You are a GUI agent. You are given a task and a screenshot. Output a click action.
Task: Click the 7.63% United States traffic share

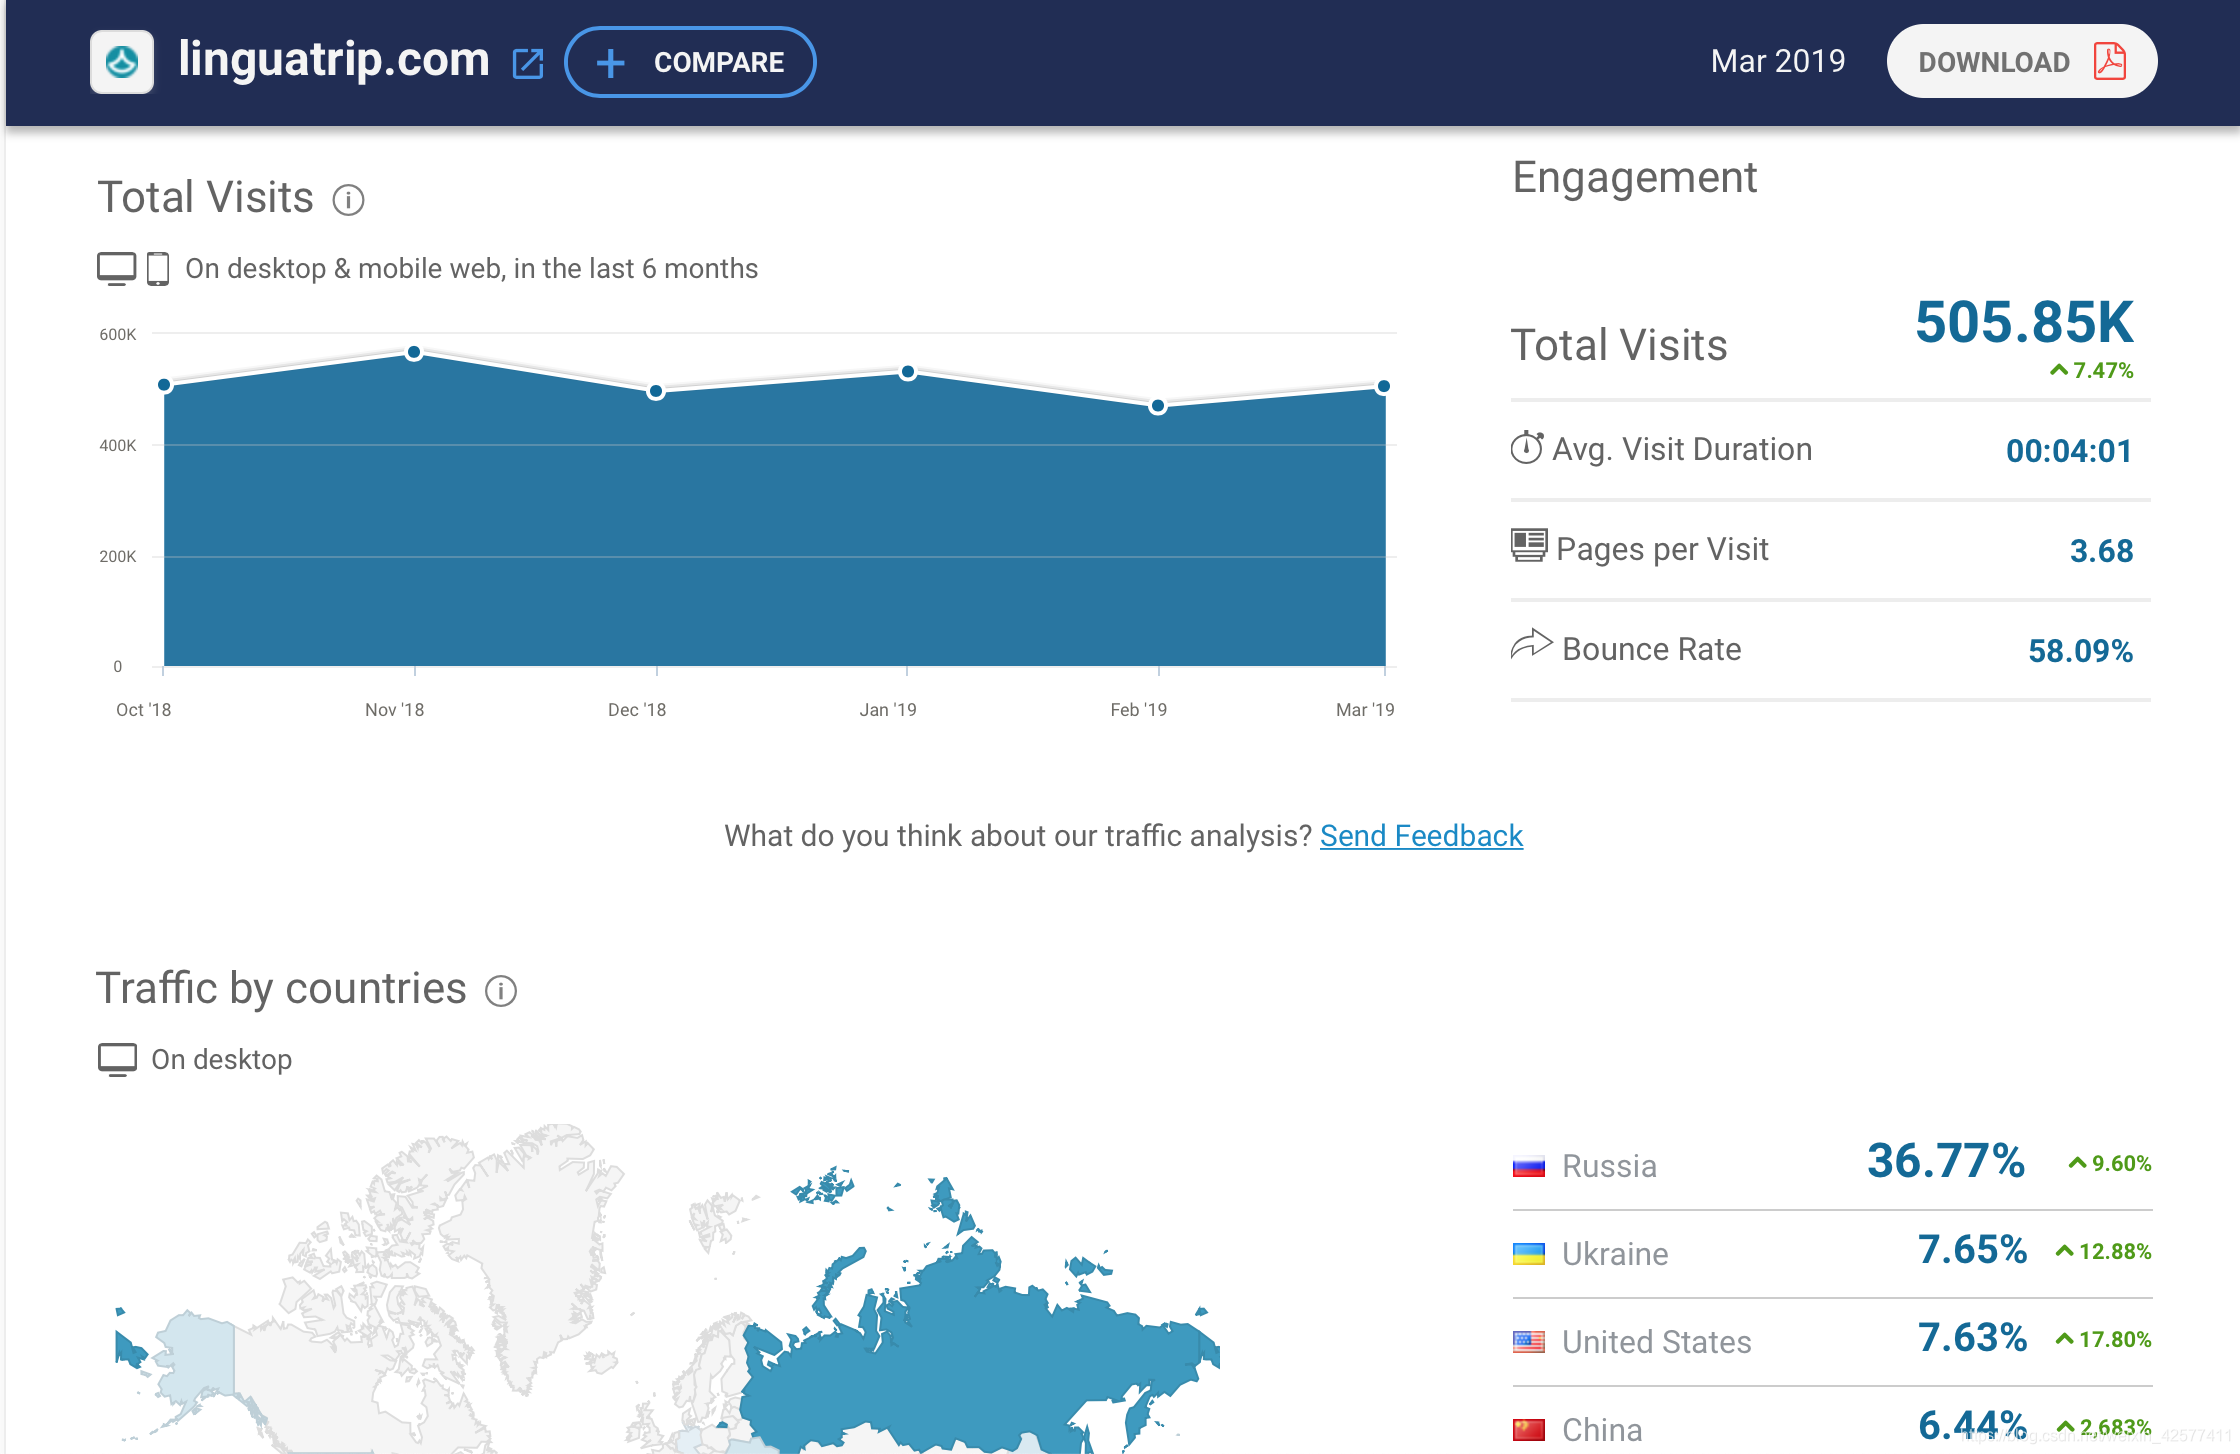[1972, 1338]
